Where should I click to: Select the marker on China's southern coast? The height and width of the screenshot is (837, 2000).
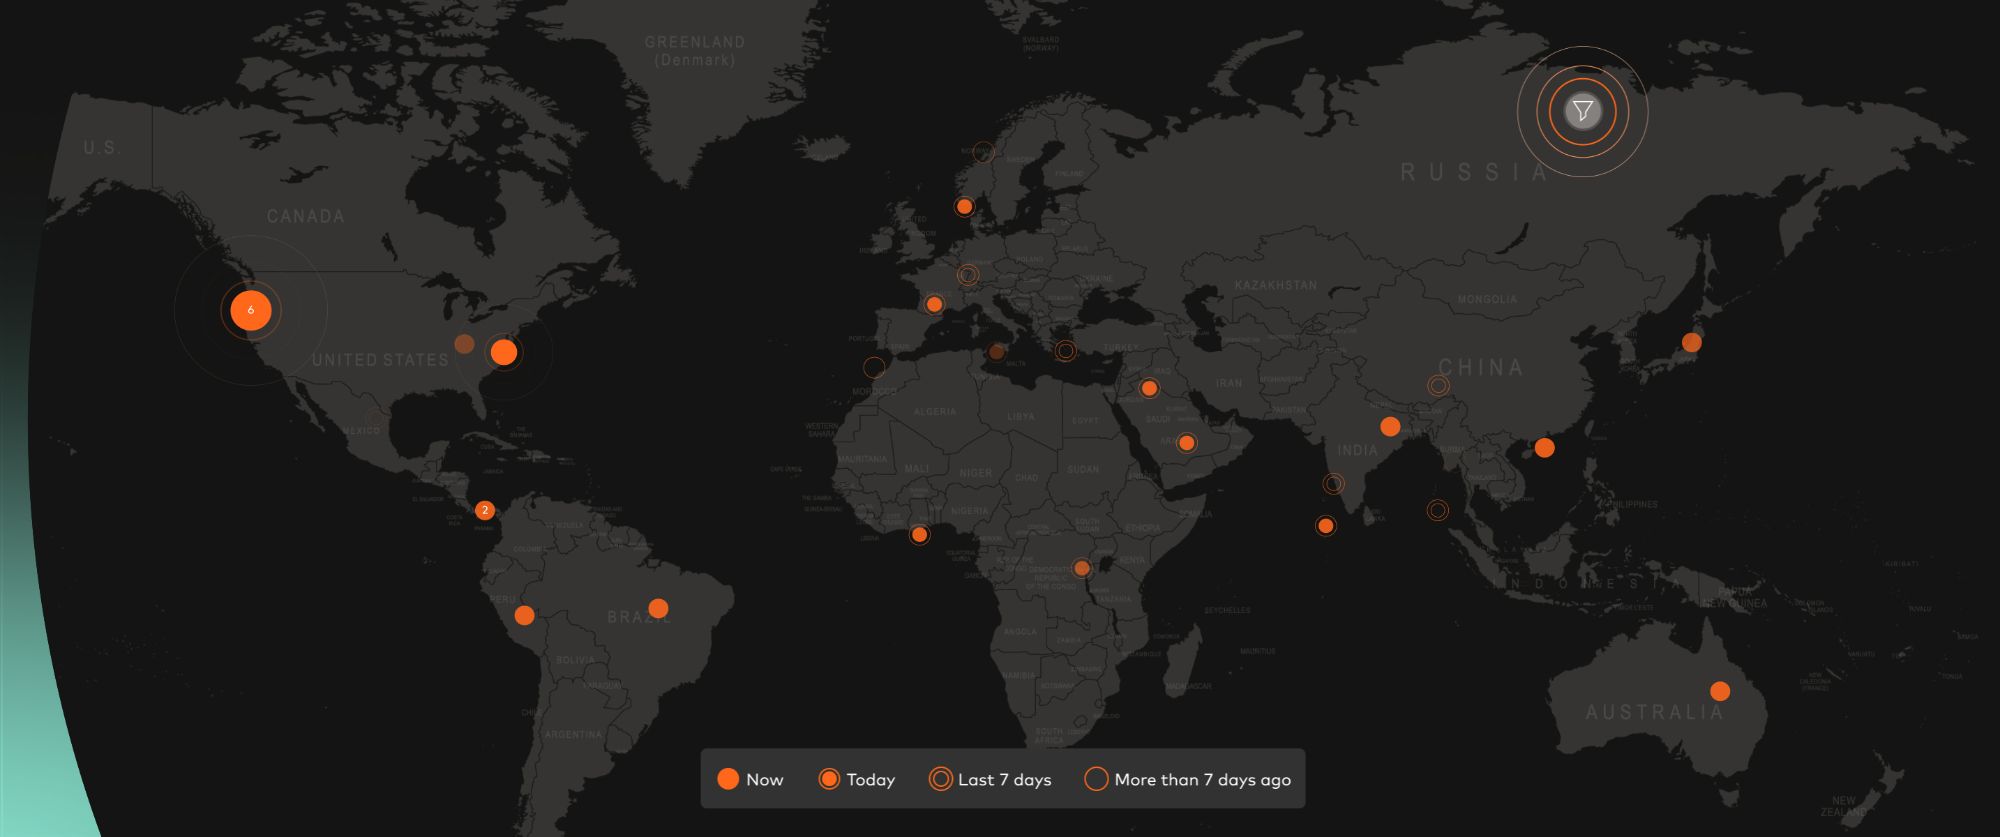[1545, 447]
